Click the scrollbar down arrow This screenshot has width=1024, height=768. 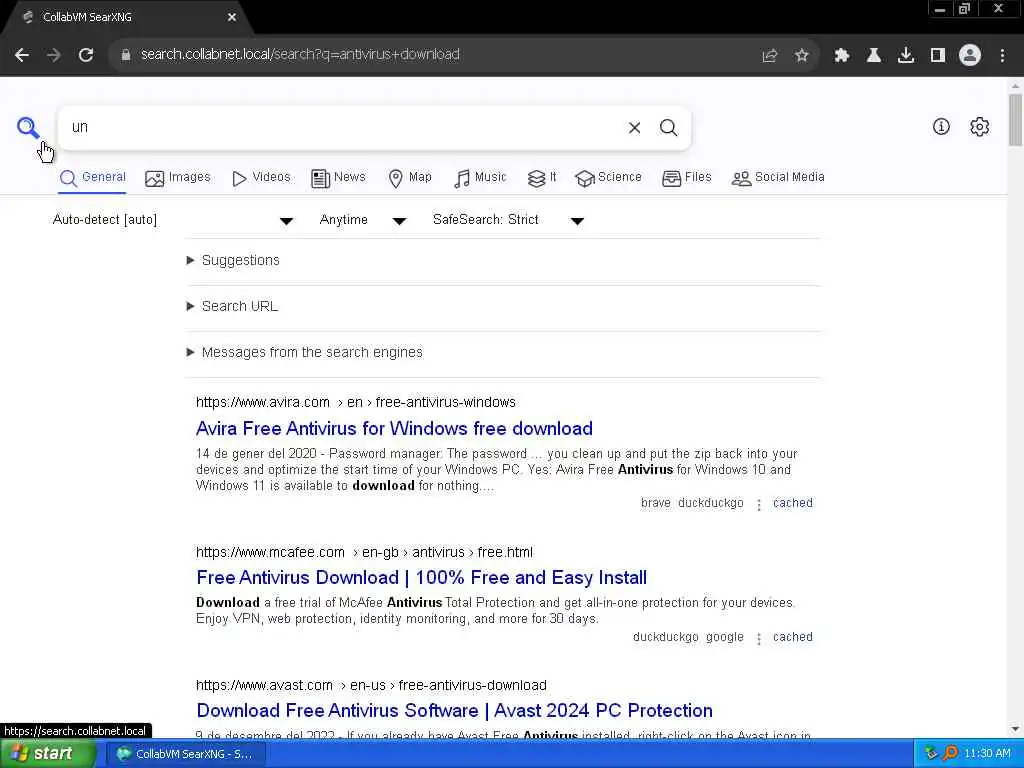click(1015, 729)
